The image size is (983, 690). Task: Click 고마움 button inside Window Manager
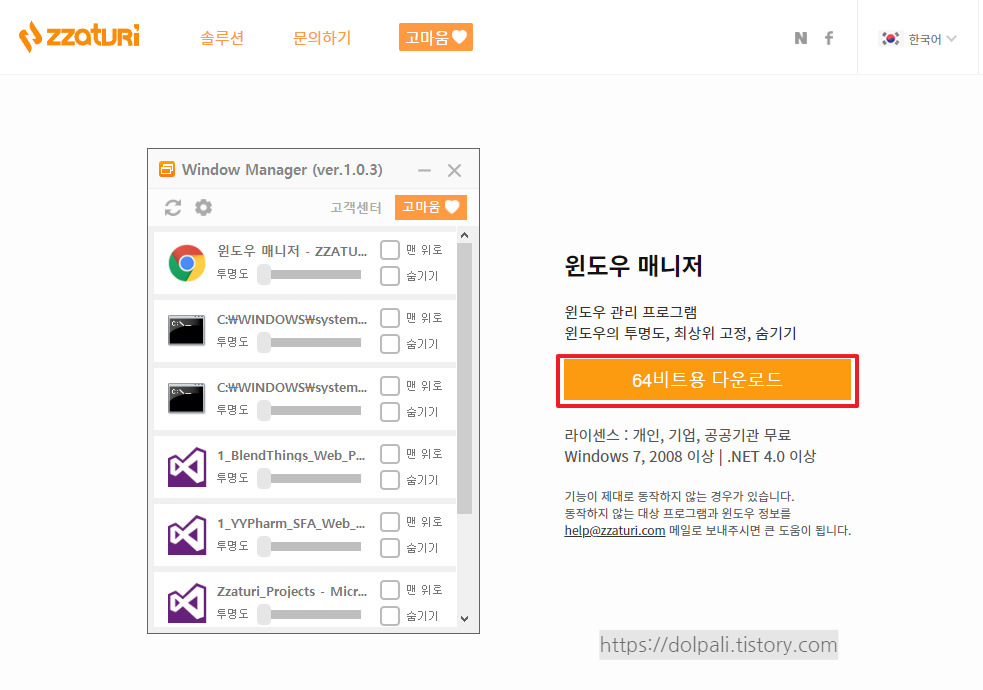[431, 207]
